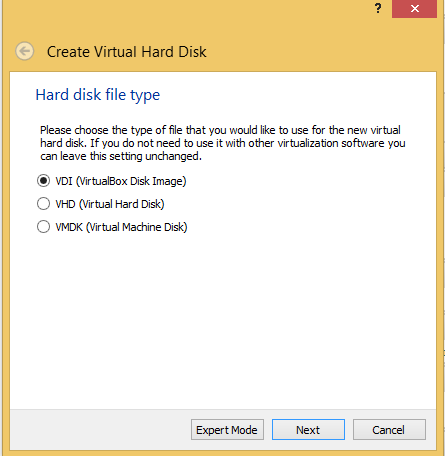Viewport: 445px width, 456px height.
Task: Click the gray button bar left of Expert Mode
Action: pos(100,430)
